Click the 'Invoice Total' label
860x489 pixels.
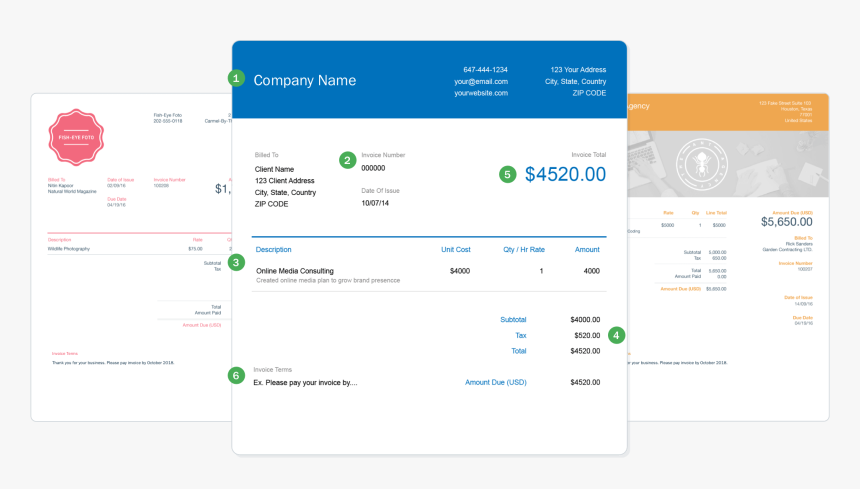point(589,155)
